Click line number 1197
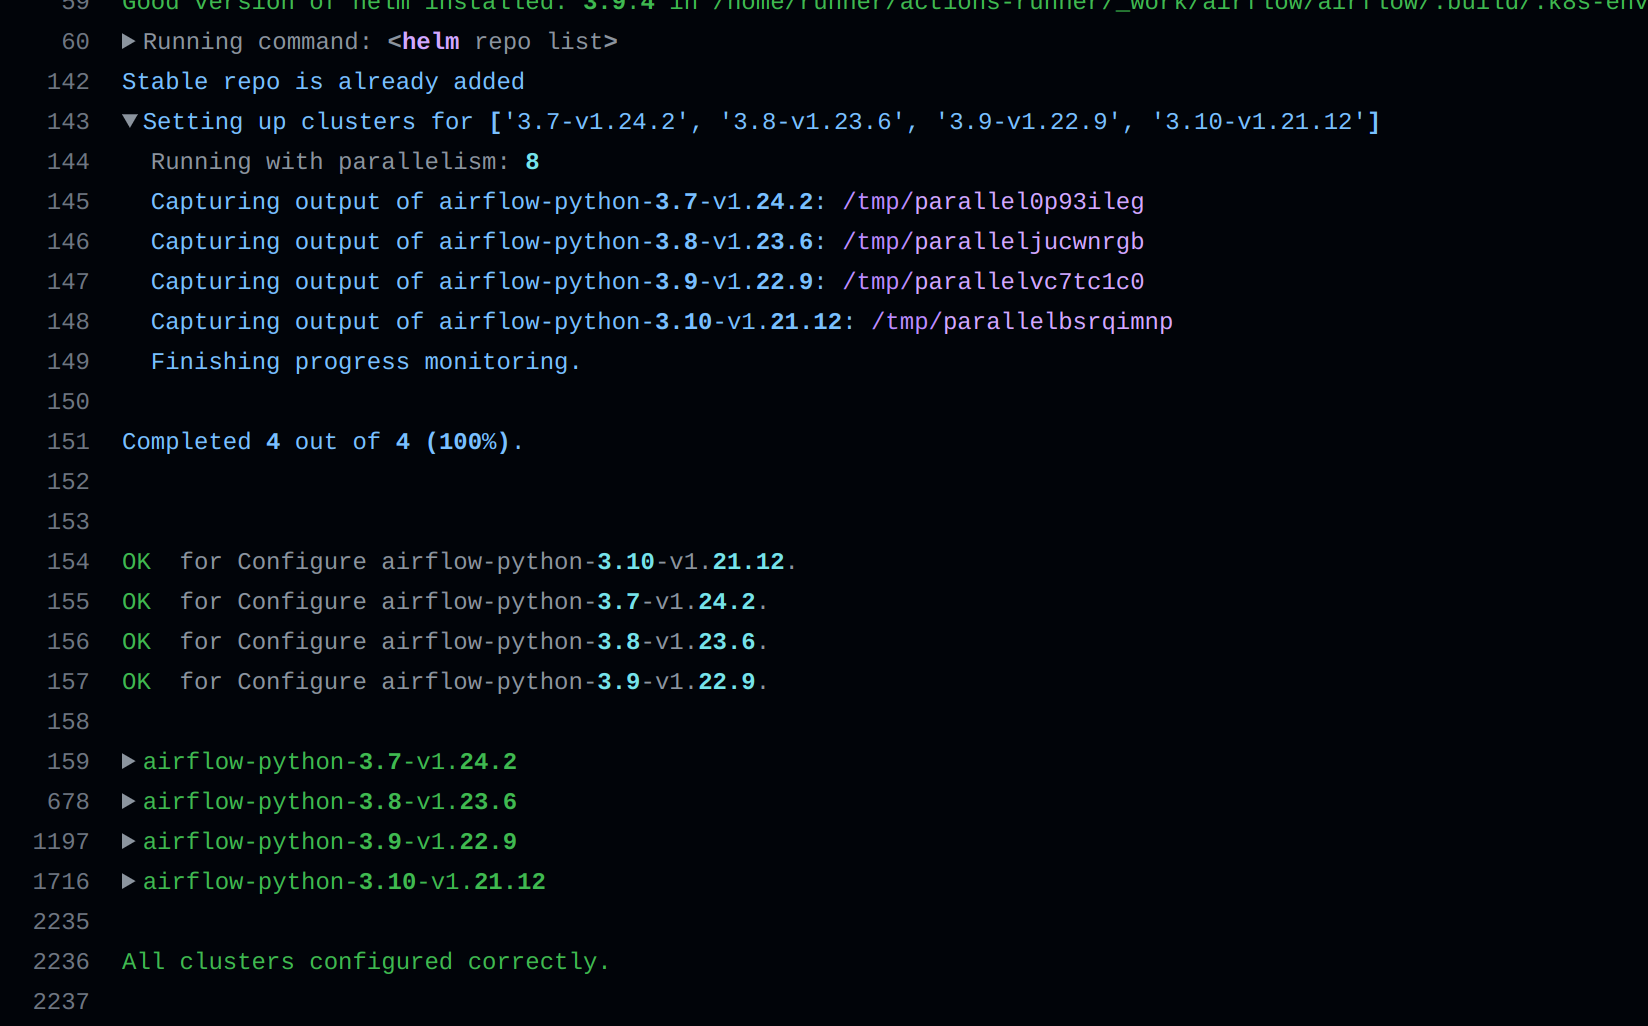 coord(61,842)
